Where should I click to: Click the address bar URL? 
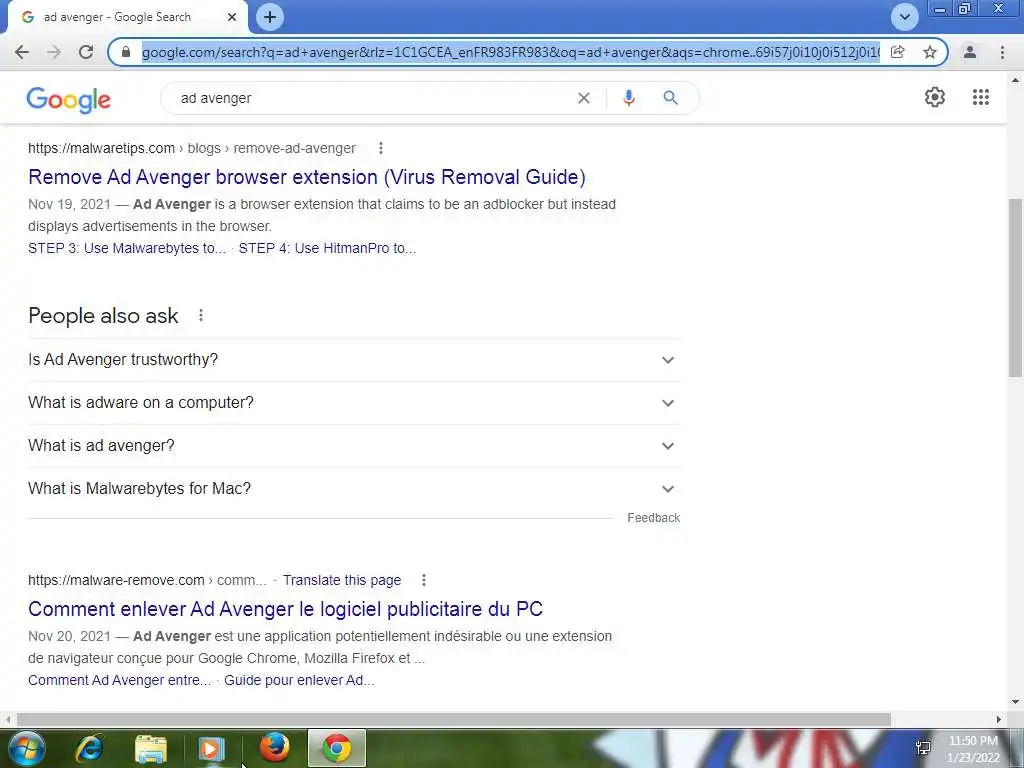[x=509, y=52]
